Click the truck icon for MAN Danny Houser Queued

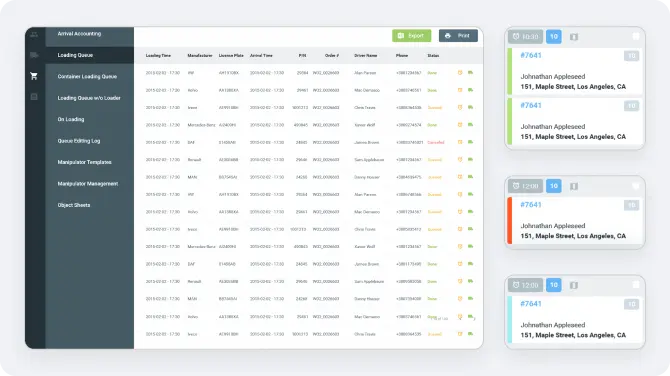470,176
